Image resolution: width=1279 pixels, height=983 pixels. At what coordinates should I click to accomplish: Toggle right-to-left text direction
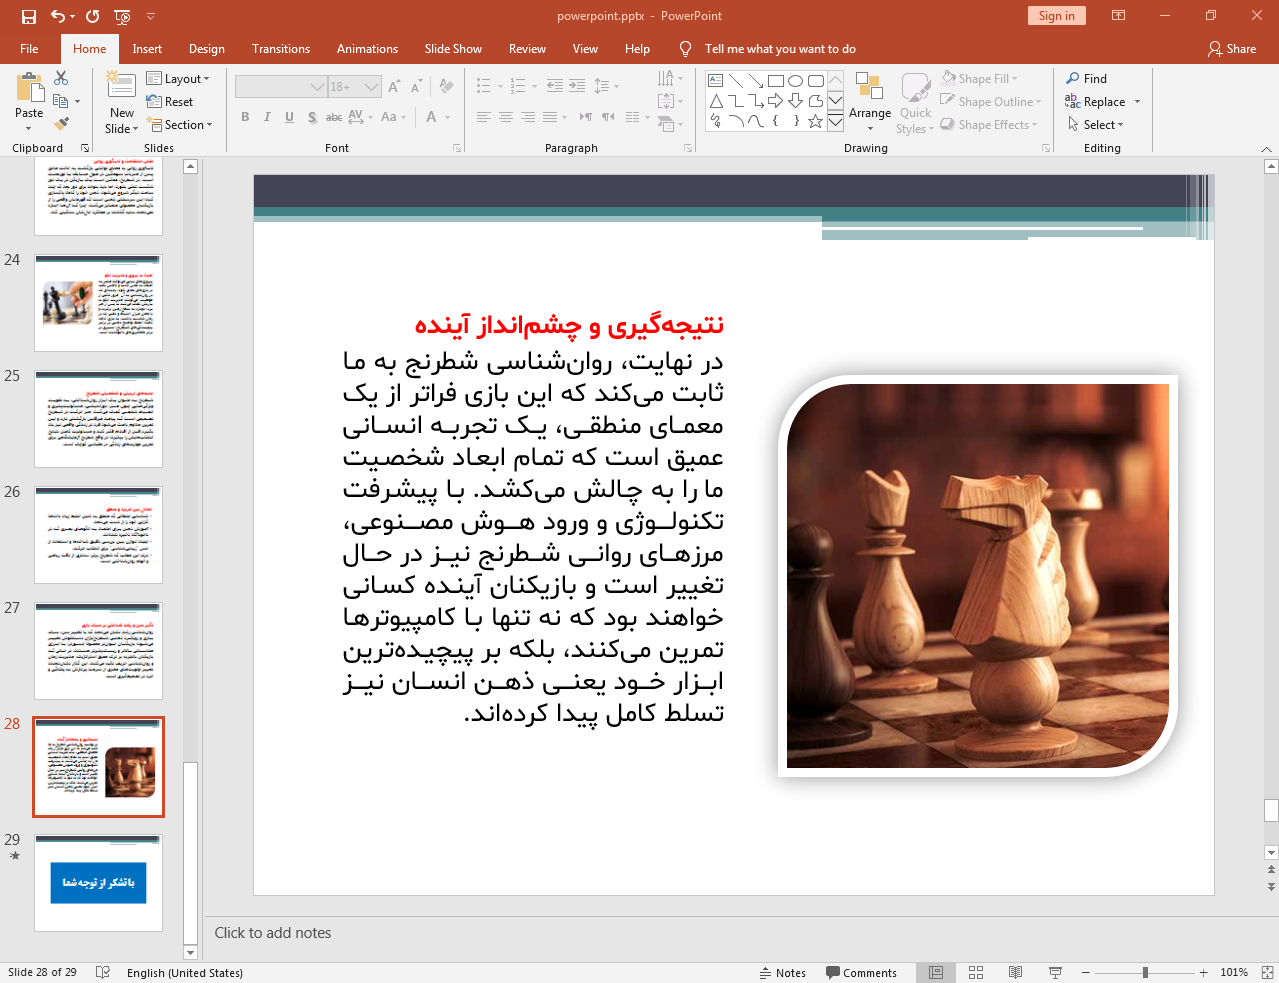(x=608, y=117)
